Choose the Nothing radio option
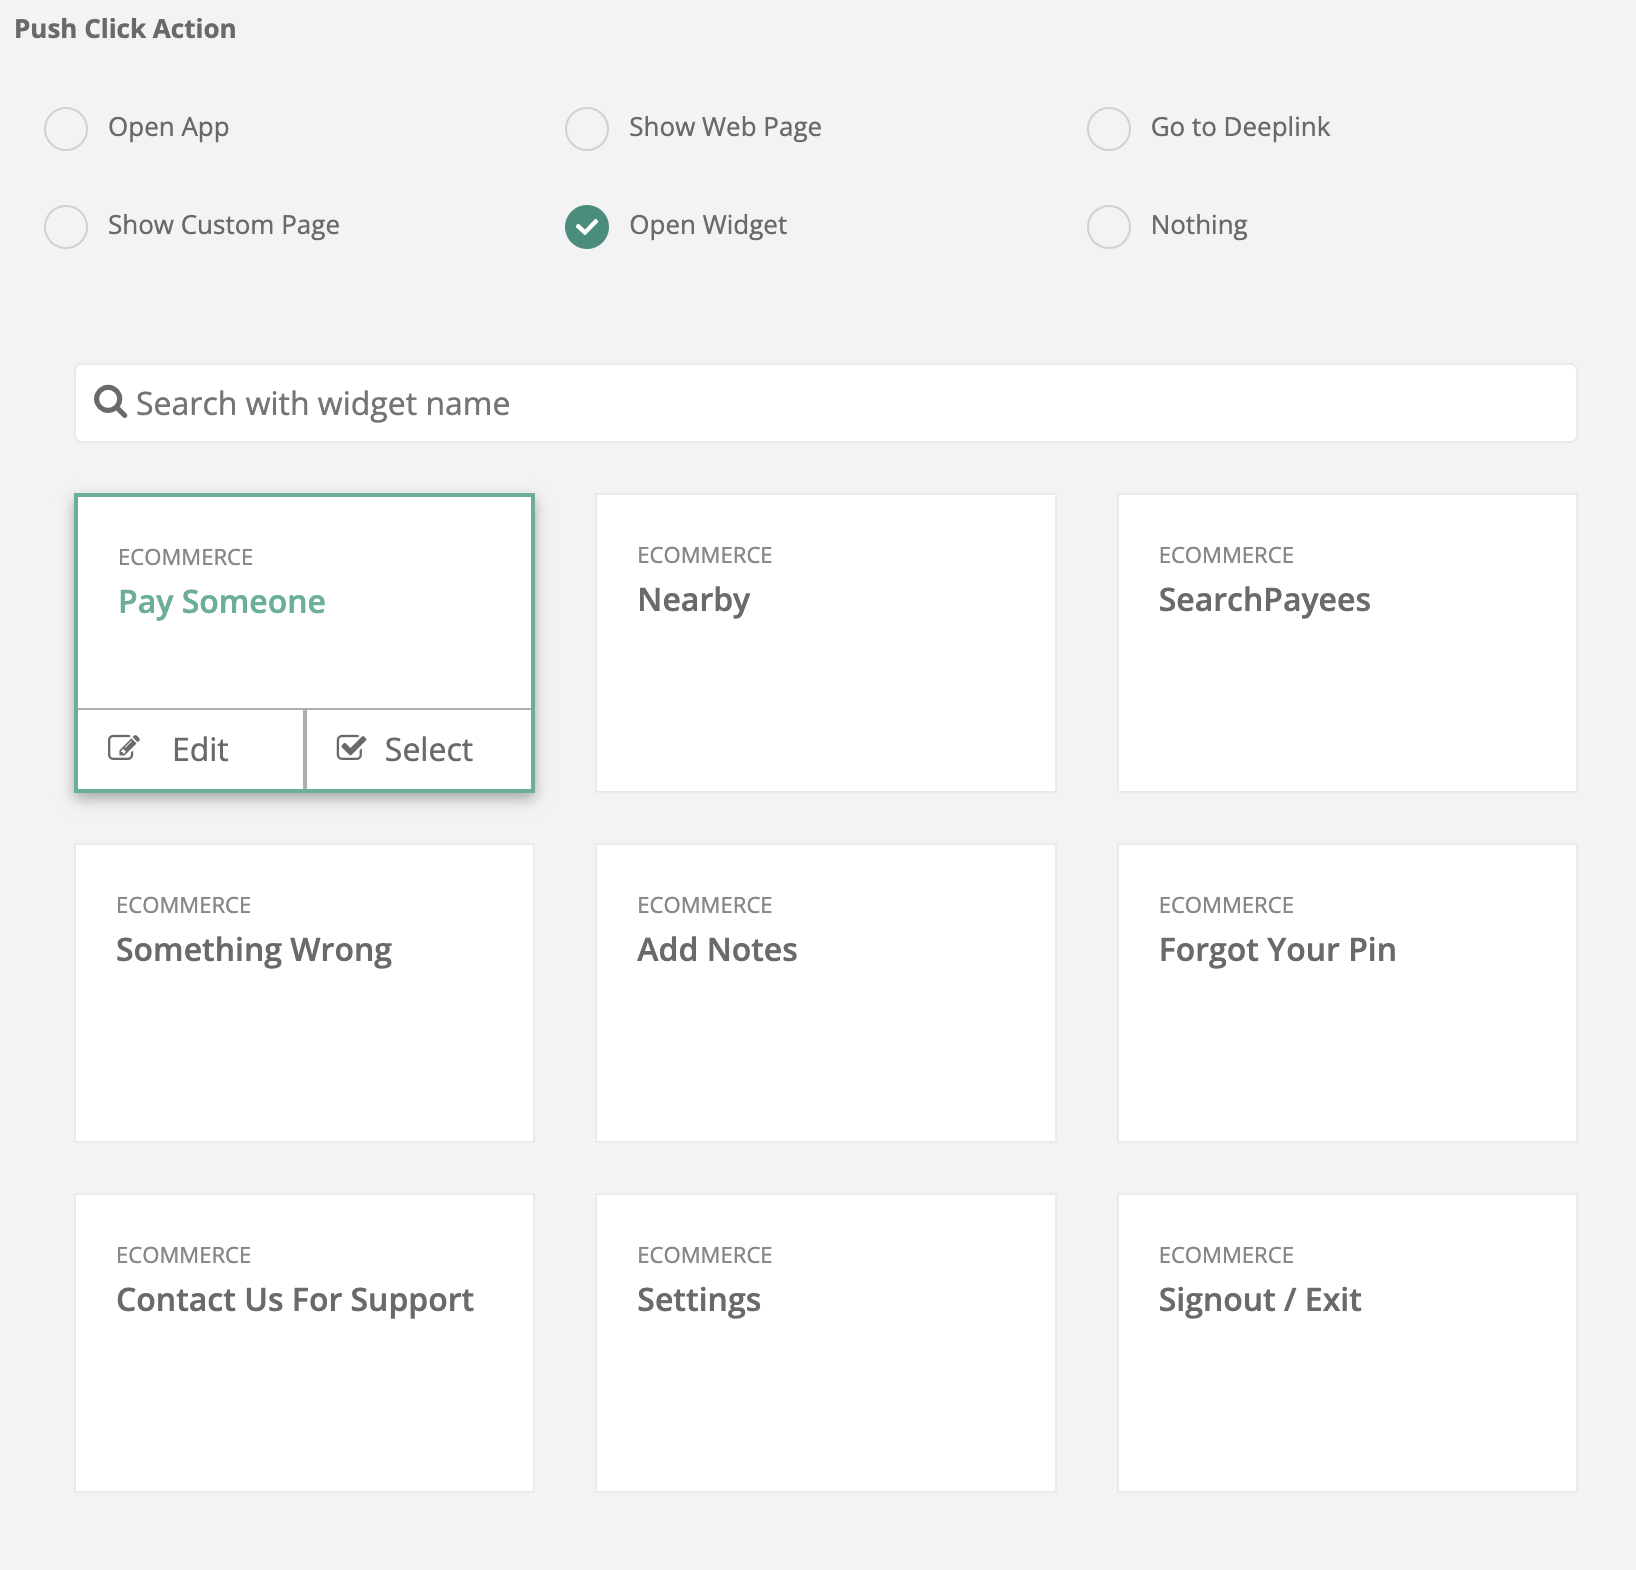1636x1570 pixels. (x=1108, y=226)
